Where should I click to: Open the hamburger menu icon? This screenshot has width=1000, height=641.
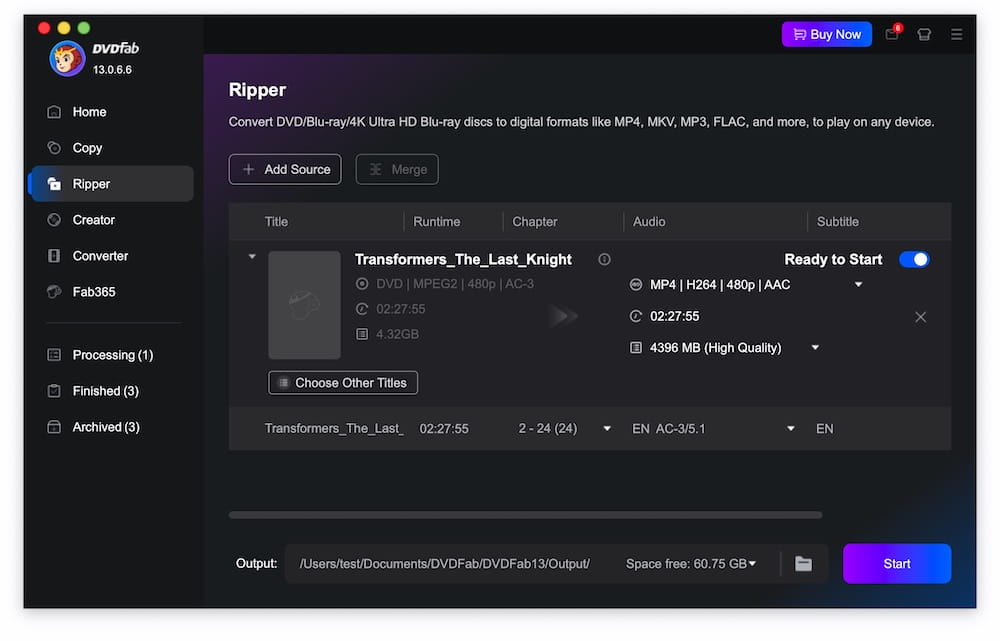[x=956, y=34]
